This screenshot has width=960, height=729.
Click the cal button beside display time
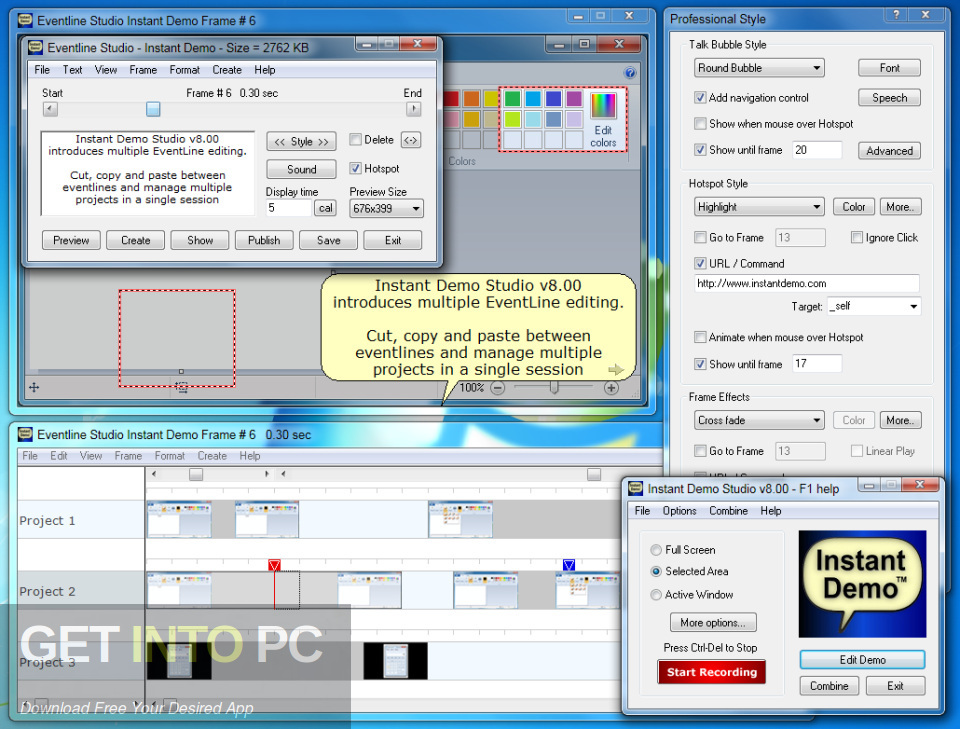[x=326, y=208]
